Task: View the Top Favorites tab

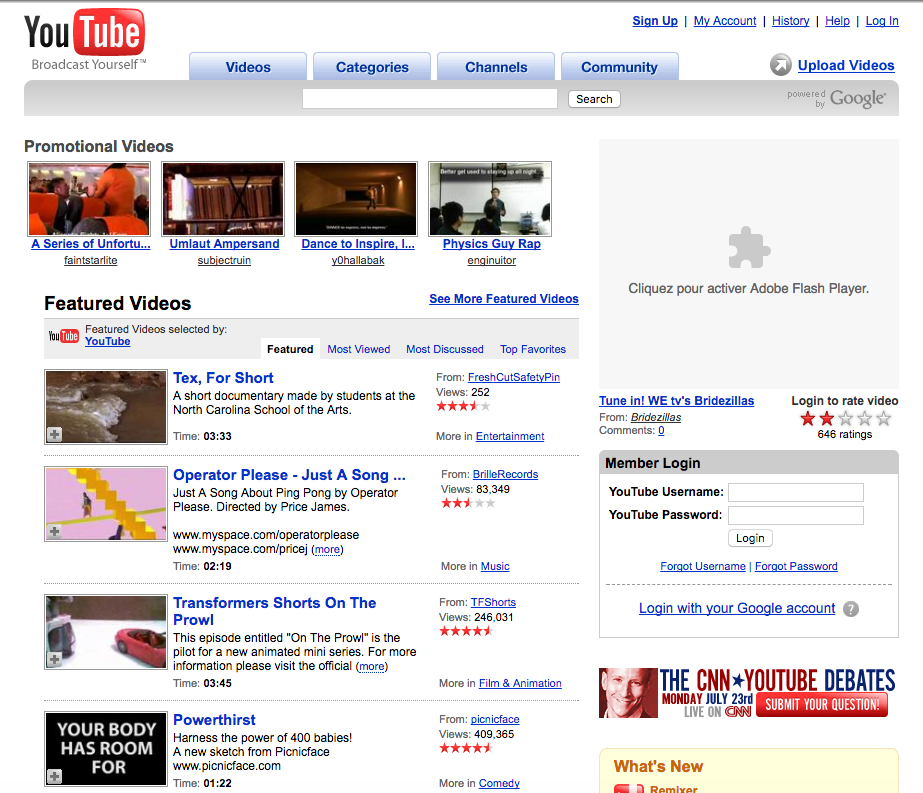Action: [x=532, y=349]
